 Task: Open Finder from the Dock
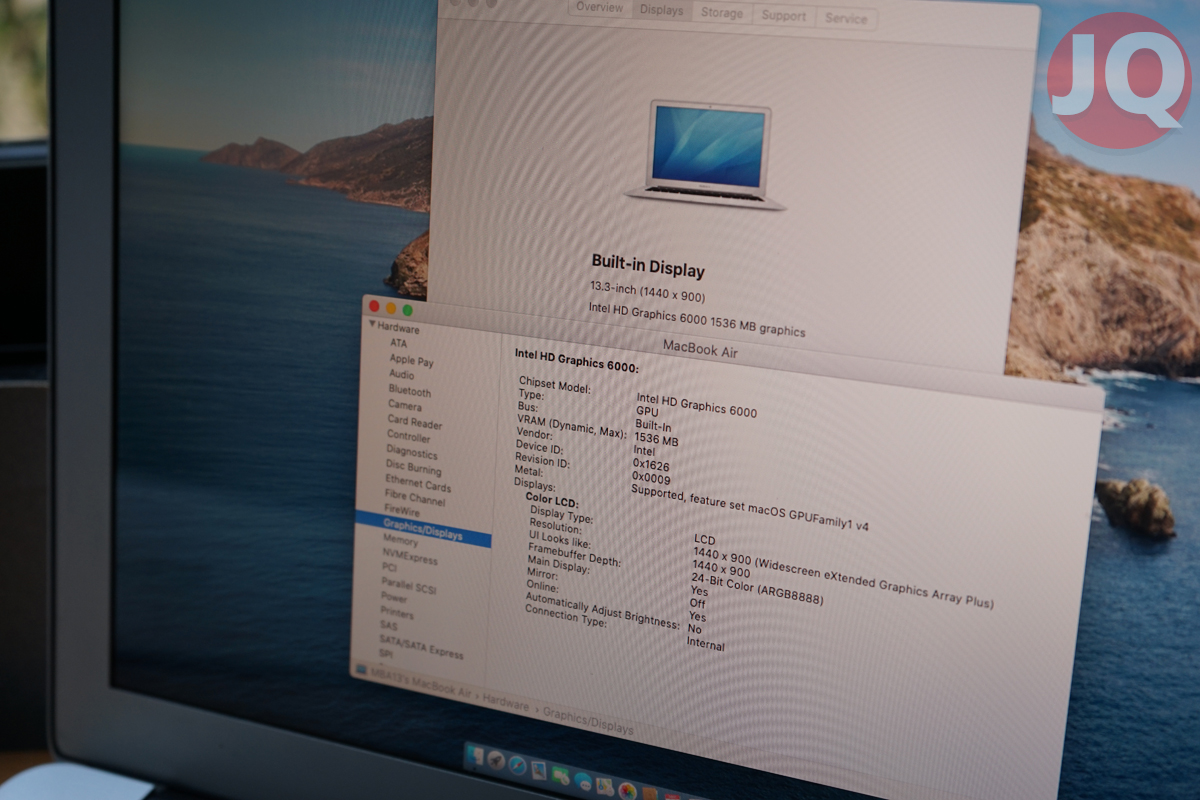(475, 755)
